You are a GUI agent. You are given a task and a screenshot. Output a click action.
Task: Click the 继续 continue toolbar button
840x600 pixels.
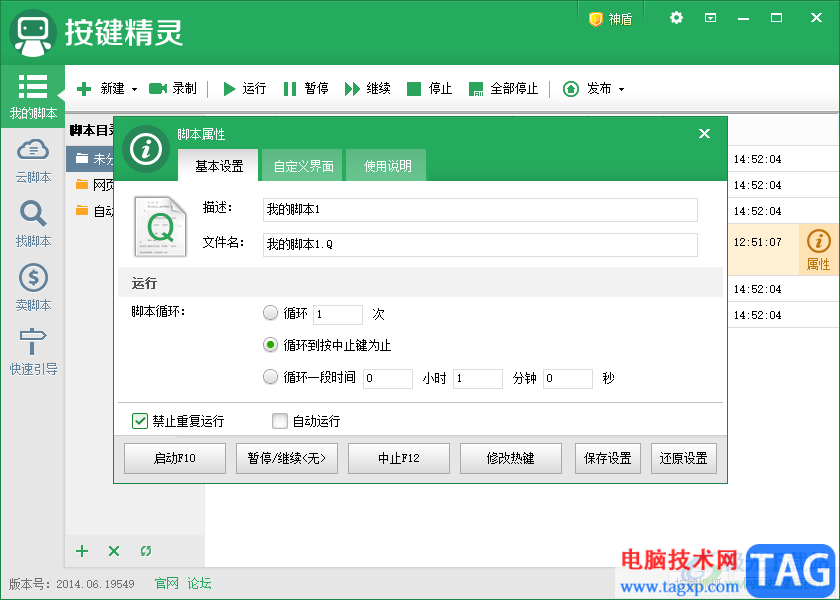point(368,88)
